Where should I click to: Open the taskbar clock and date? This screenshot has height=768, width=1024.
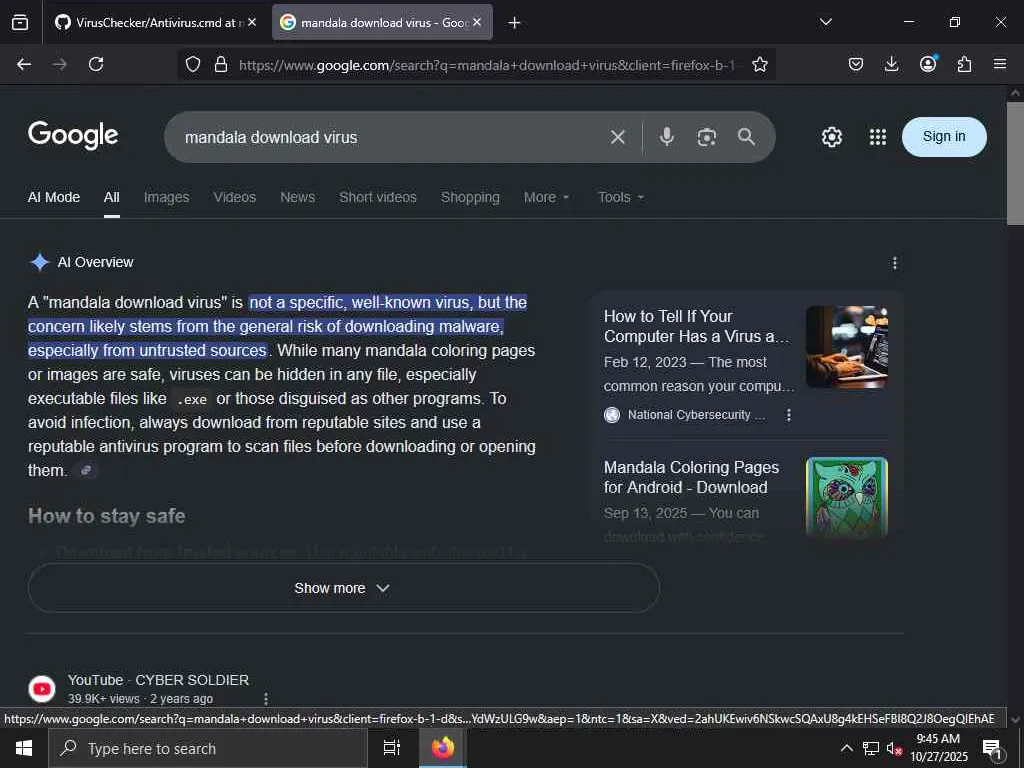938,748
